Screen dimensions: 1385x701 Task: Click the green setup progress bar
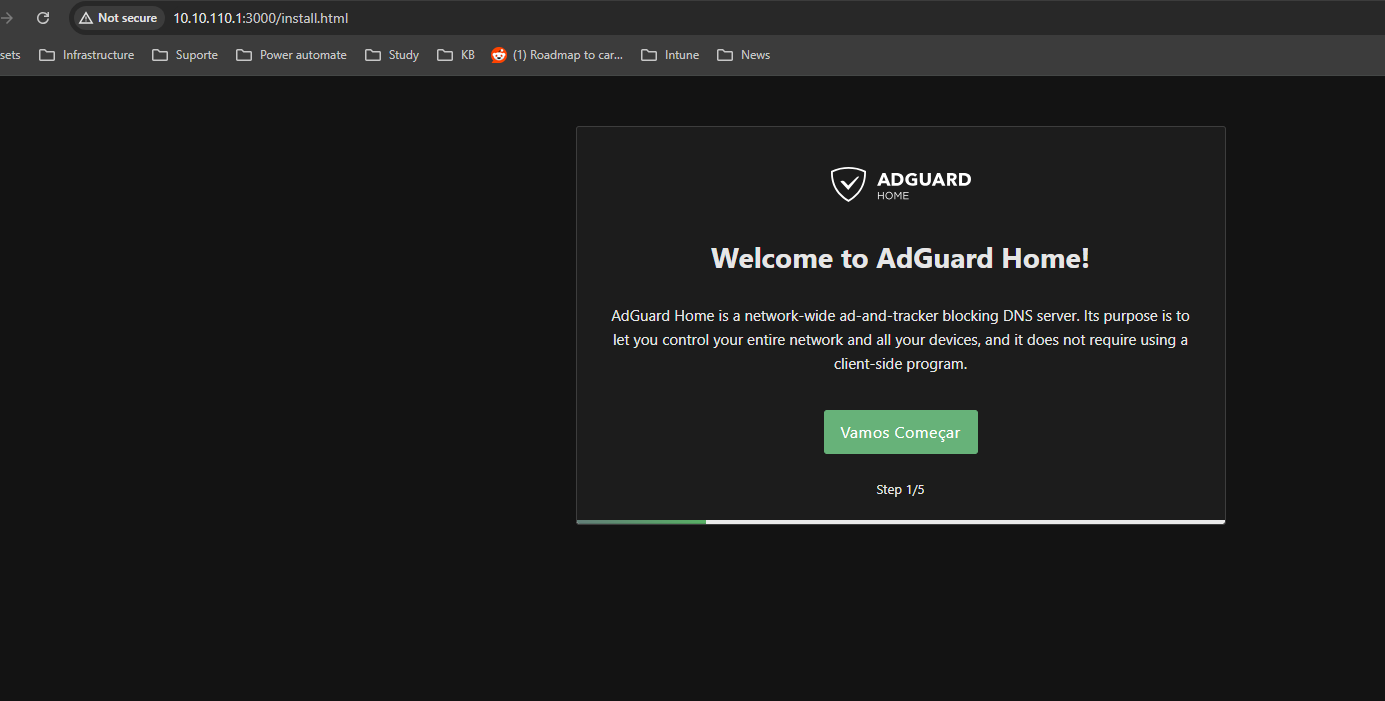click(640, 521)
